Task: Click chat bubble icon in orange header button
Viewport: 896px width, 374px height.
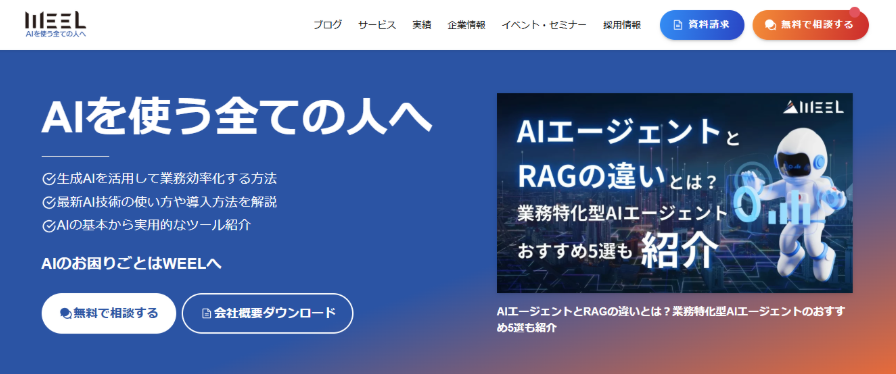Action: 770,25
